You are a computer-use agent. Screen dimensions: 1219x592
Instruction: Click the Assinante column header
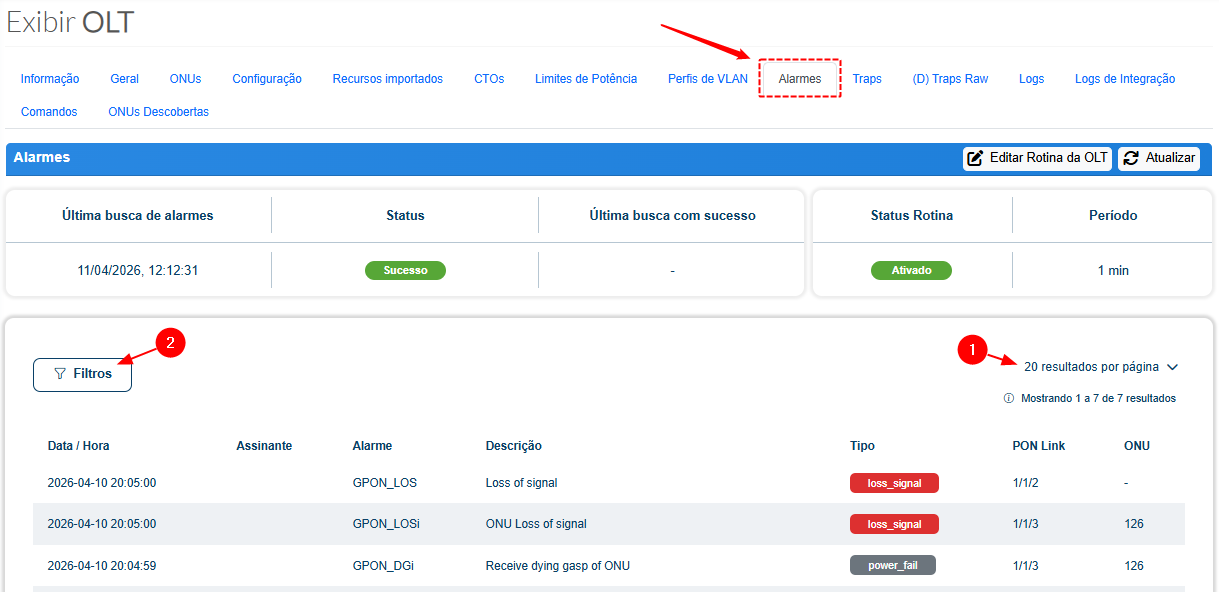(264, 446)
